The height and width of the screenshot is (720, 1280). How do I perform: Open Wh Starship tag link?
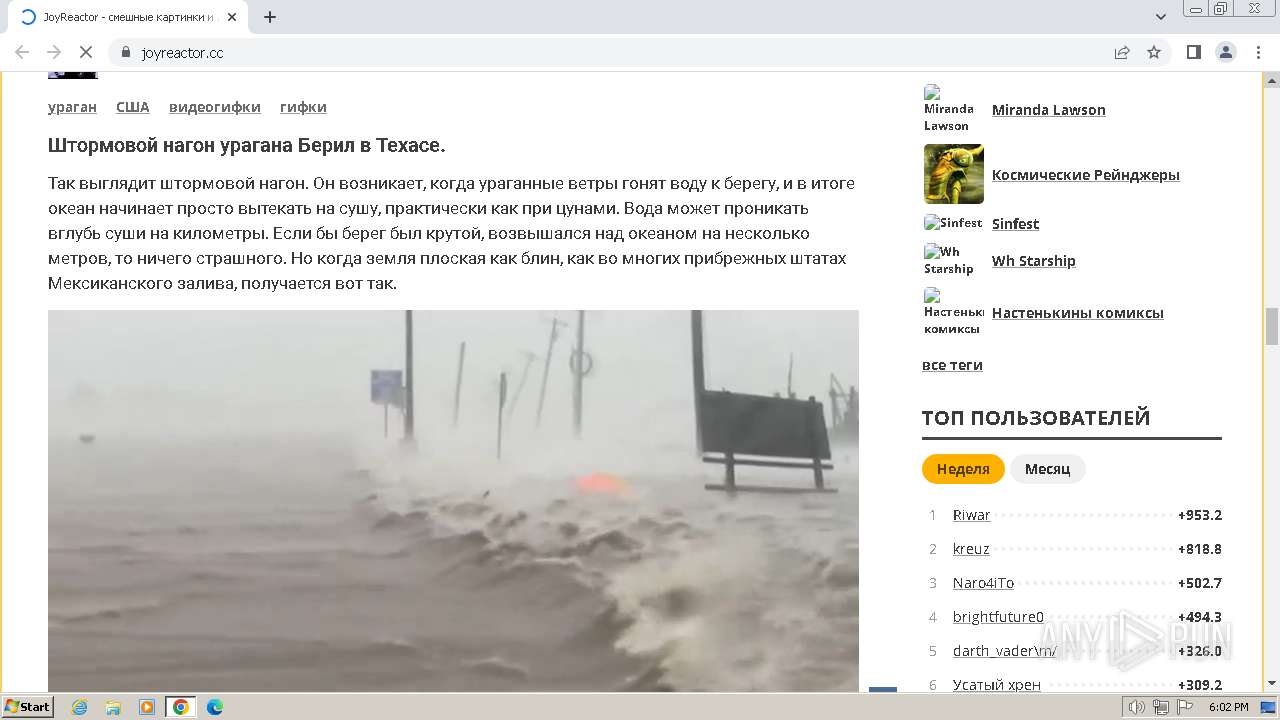tap(1033, 261)
